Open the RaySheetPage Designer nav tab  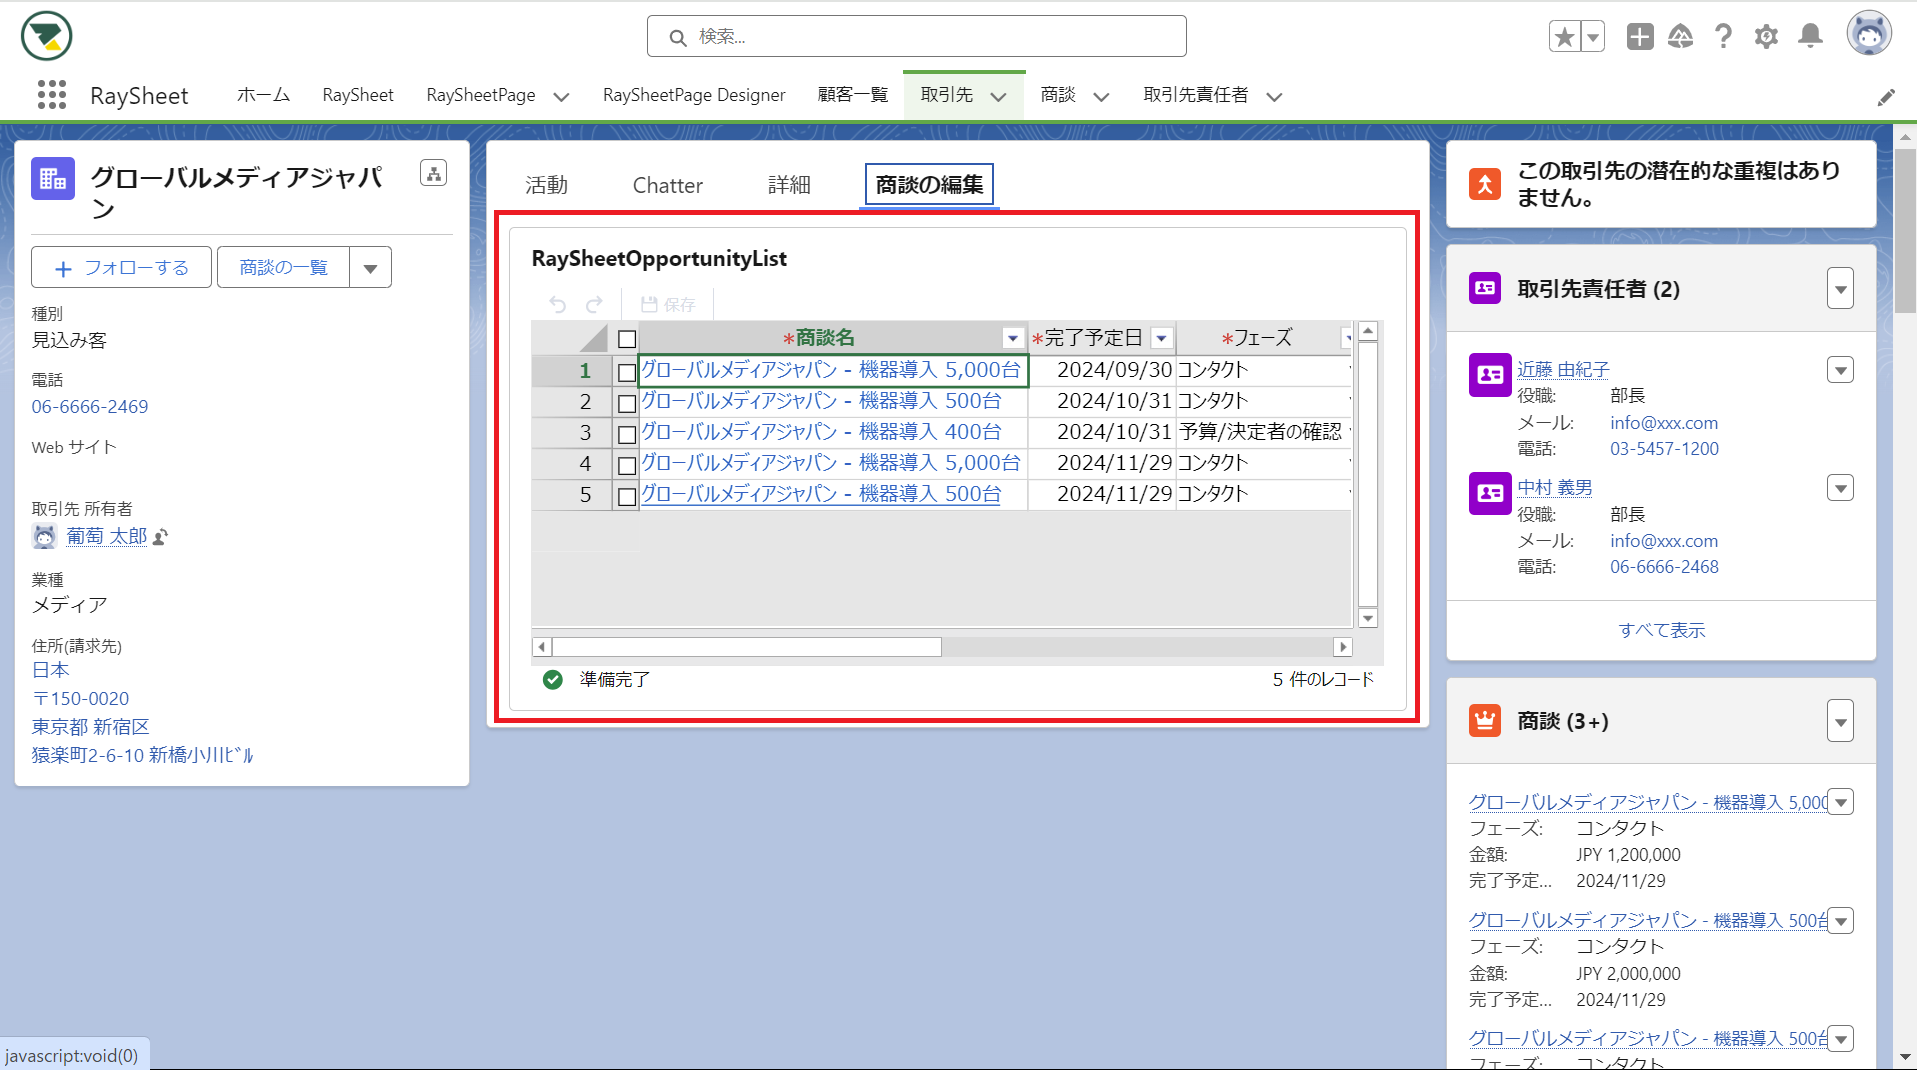tap(694, 95)
